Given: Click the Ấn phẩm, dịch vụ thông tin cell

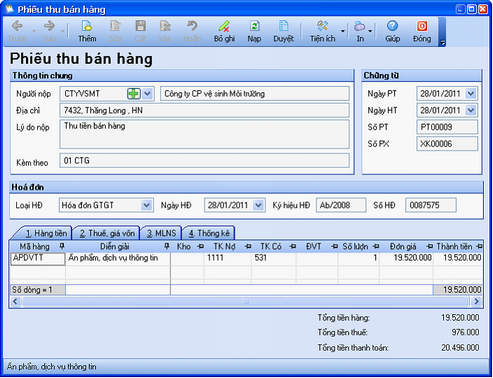Looking at the screenshot, I should (118, 259).
